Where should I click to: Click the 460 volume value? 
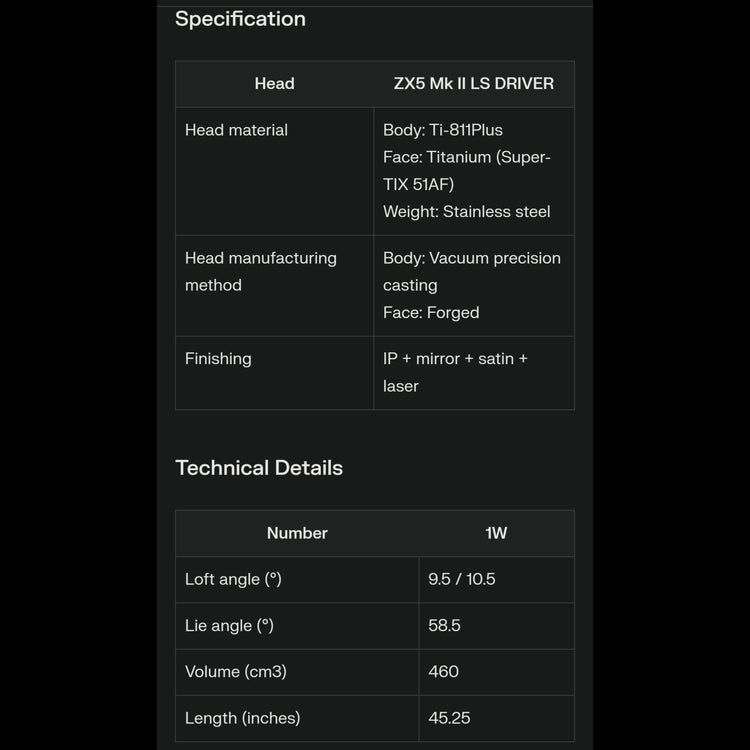click(x=443, y=672)
